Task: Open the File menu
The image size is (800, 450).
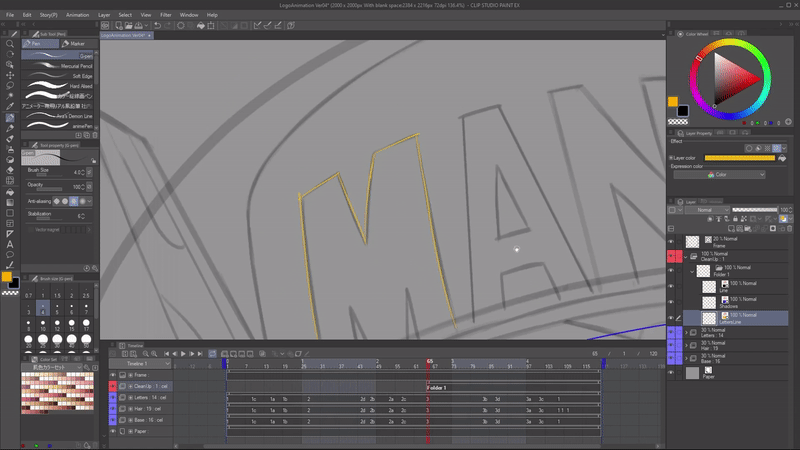Action: click(10, 15)
